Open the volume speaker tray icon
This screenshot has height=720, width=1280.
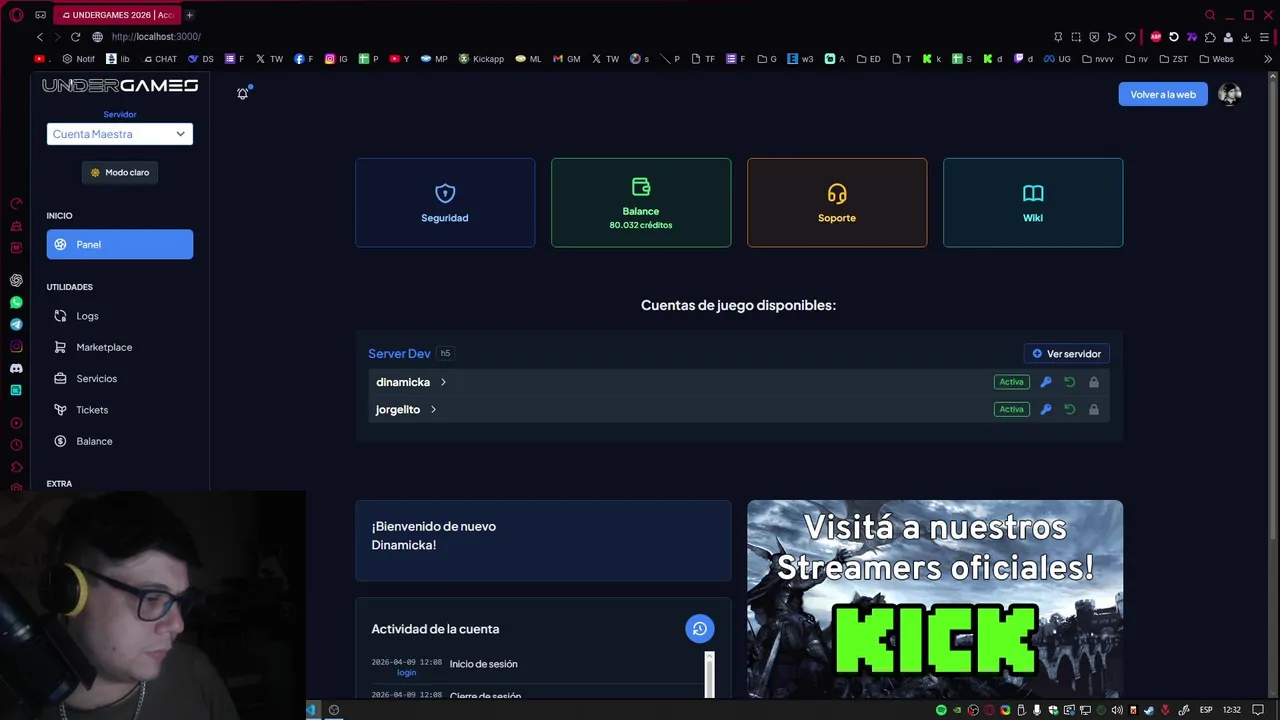(x=1117, y=710)
